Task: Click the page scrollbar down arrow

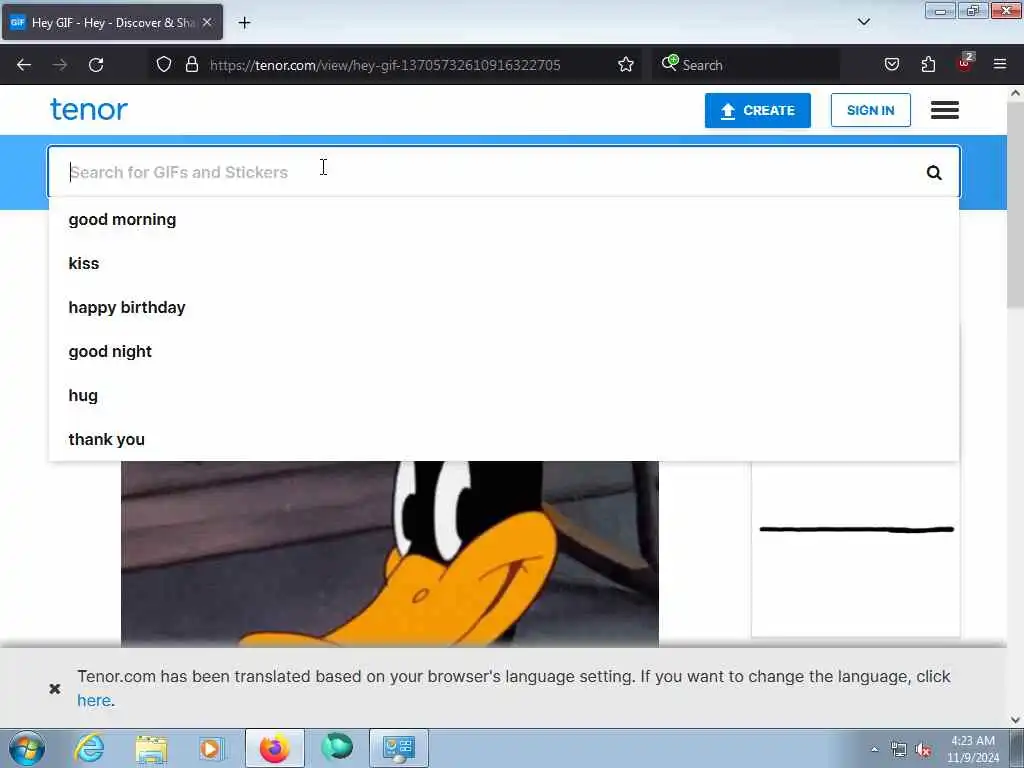Action: 1015,720
